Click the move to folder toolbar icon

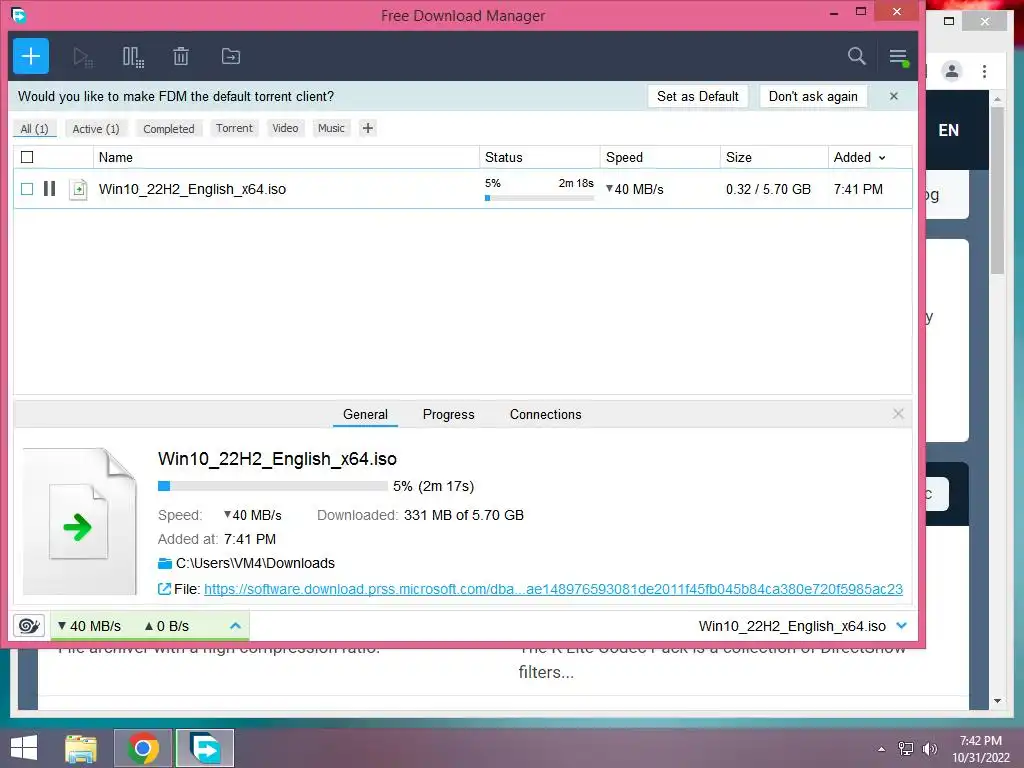231,56
